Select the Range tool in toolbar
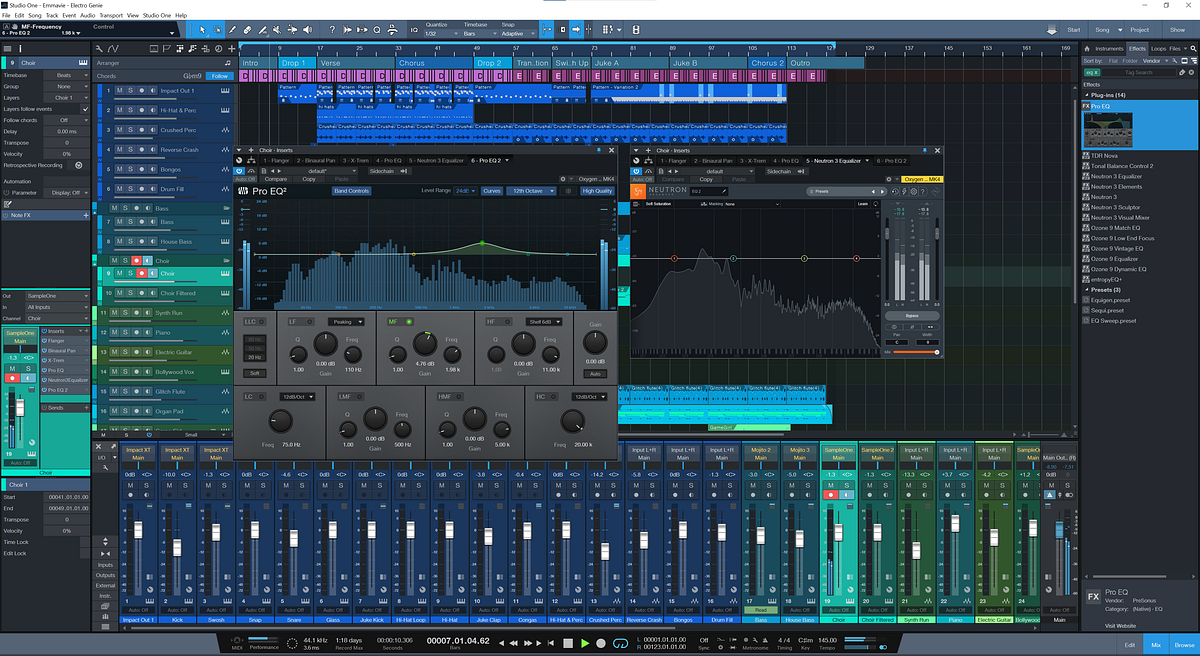The image size is (1200, 656). pyautogui.click(x=217, y=30)
